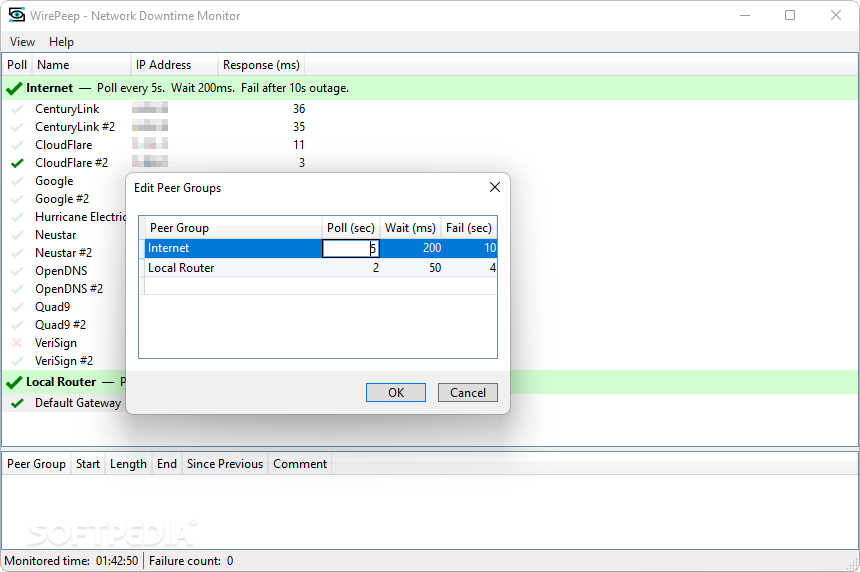860x572 pixels.
Task: Open the Help menu
Action: coord(61,42)
